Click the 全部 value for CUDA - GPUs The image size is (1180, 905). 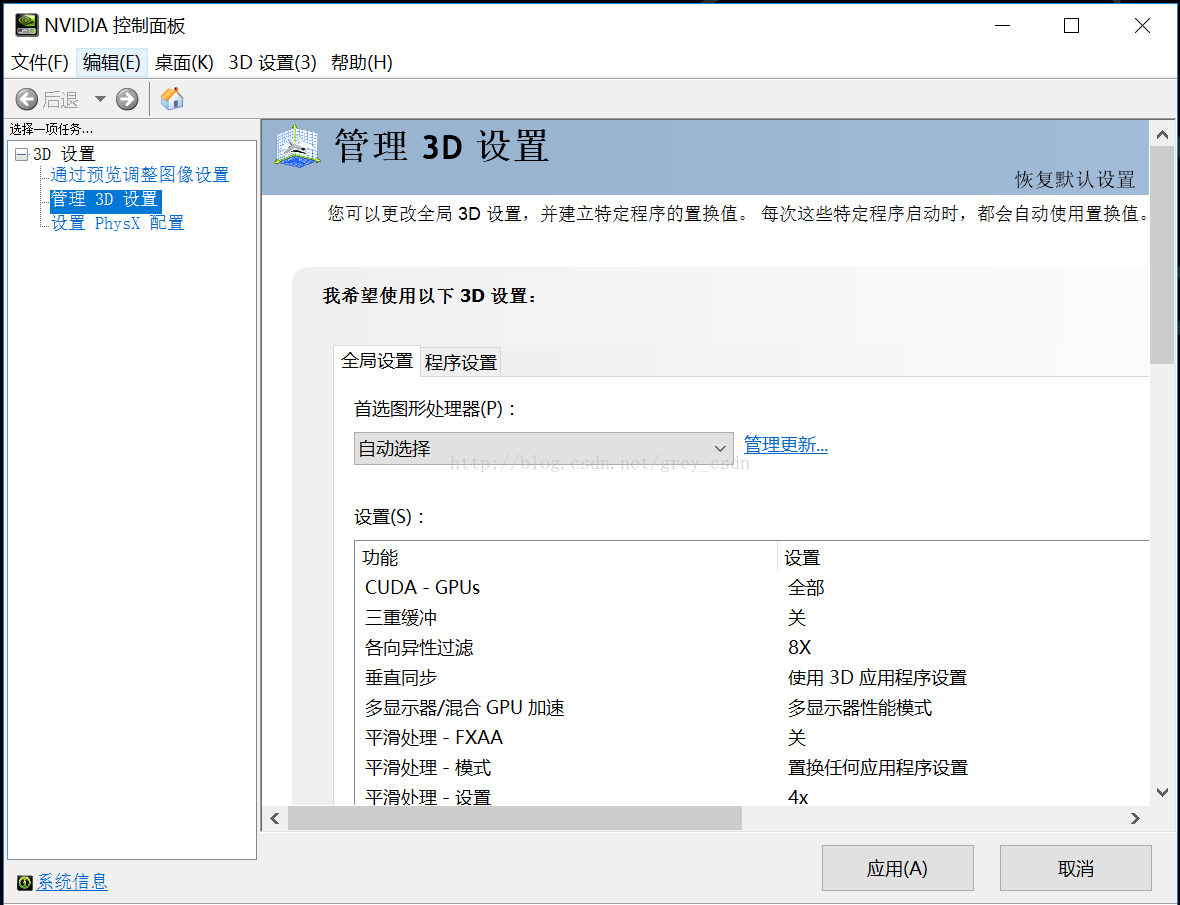806,588
